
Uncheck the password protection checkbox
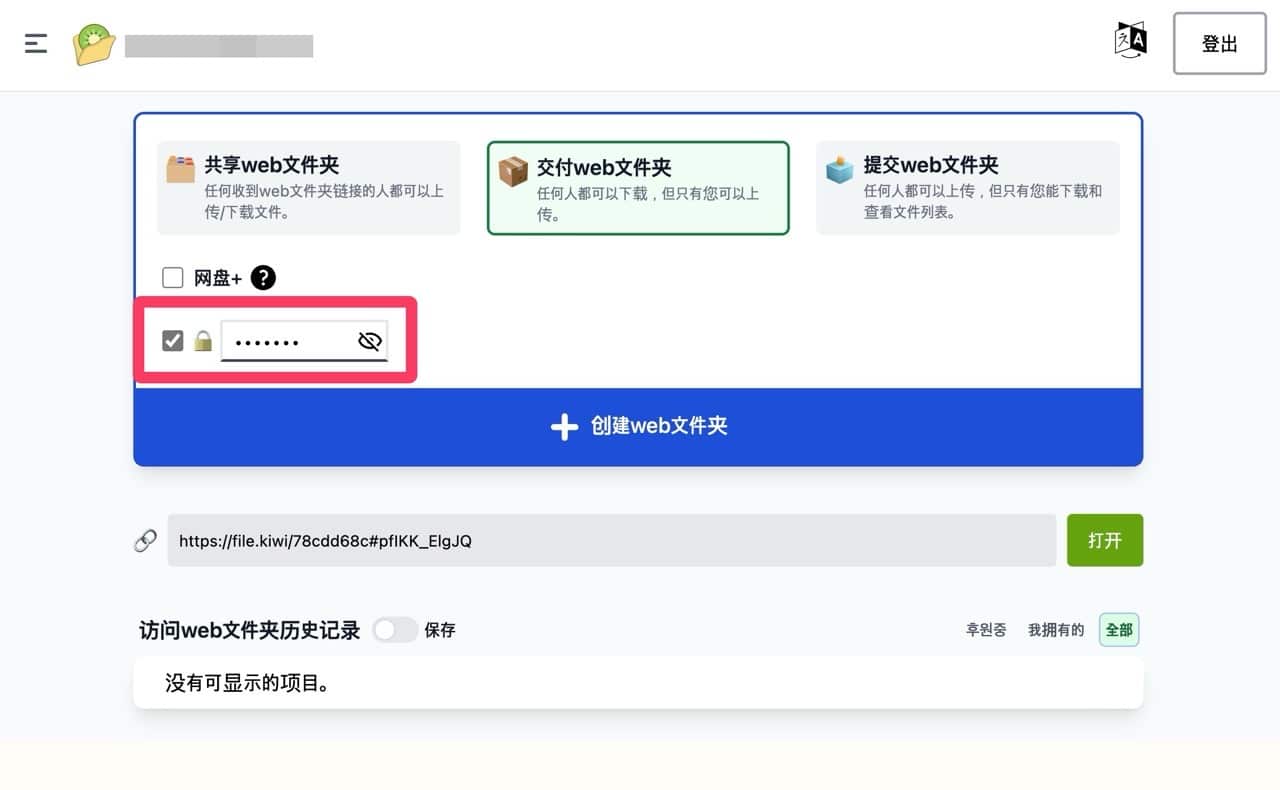(x=172, y=340)
